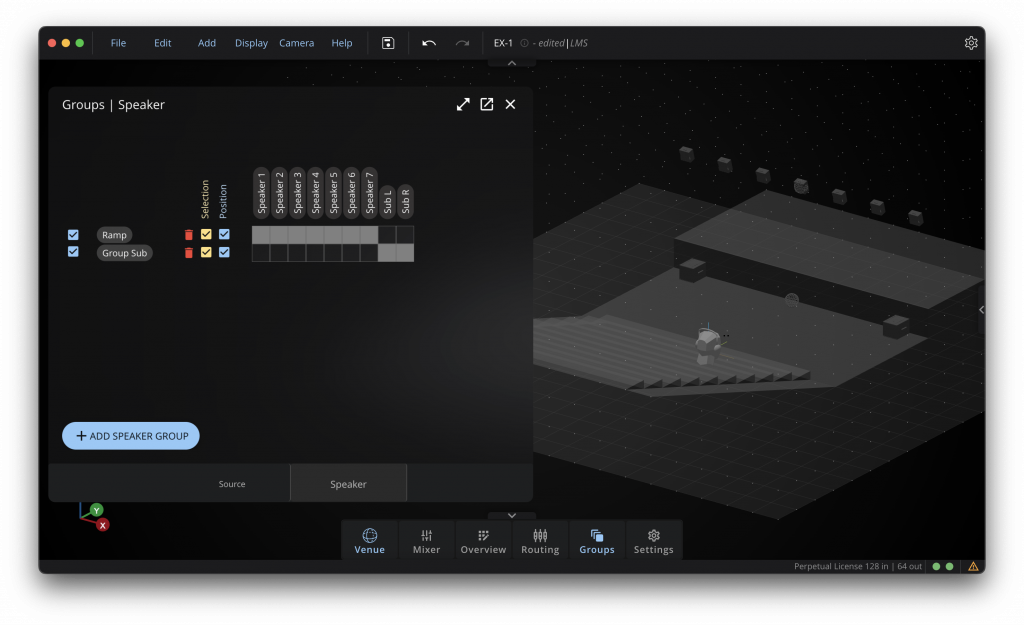Open the gear settings icon at top right

coord(971,43)
